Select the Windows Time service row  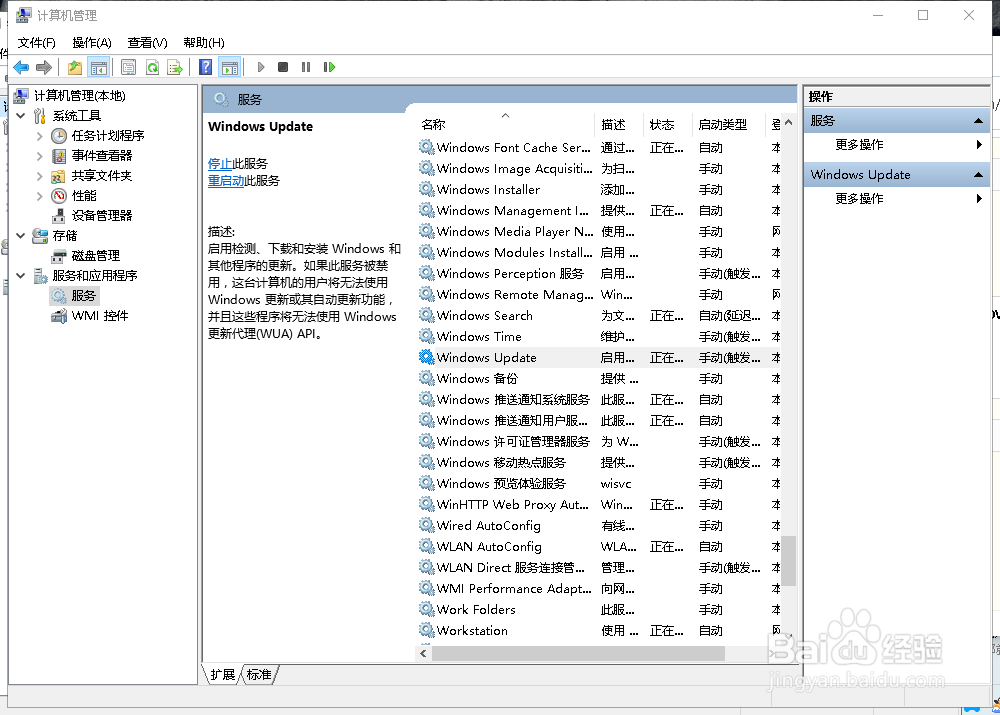[x=599, y=337]
